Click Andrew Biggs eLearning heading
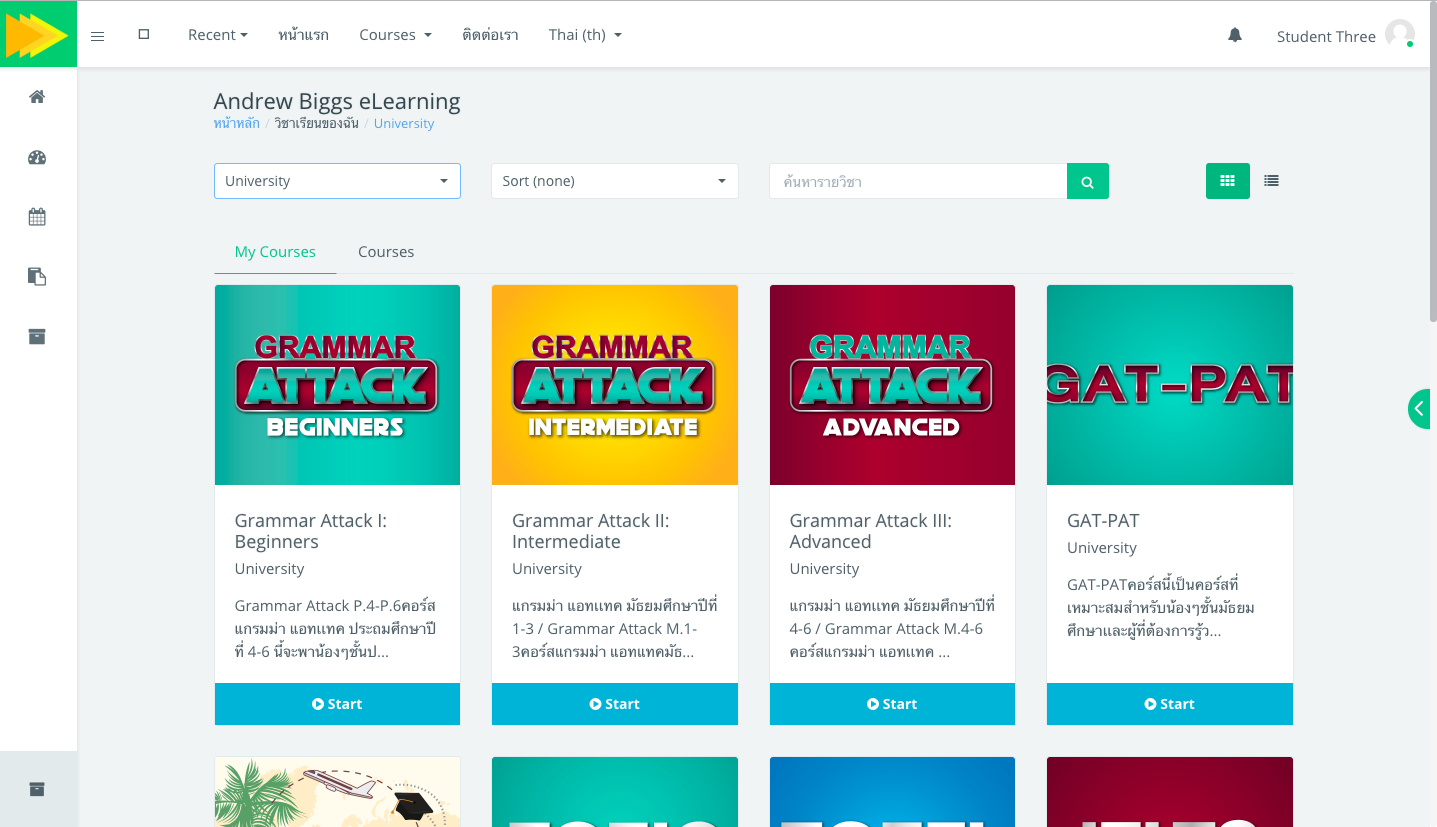 tap(337, 101)
